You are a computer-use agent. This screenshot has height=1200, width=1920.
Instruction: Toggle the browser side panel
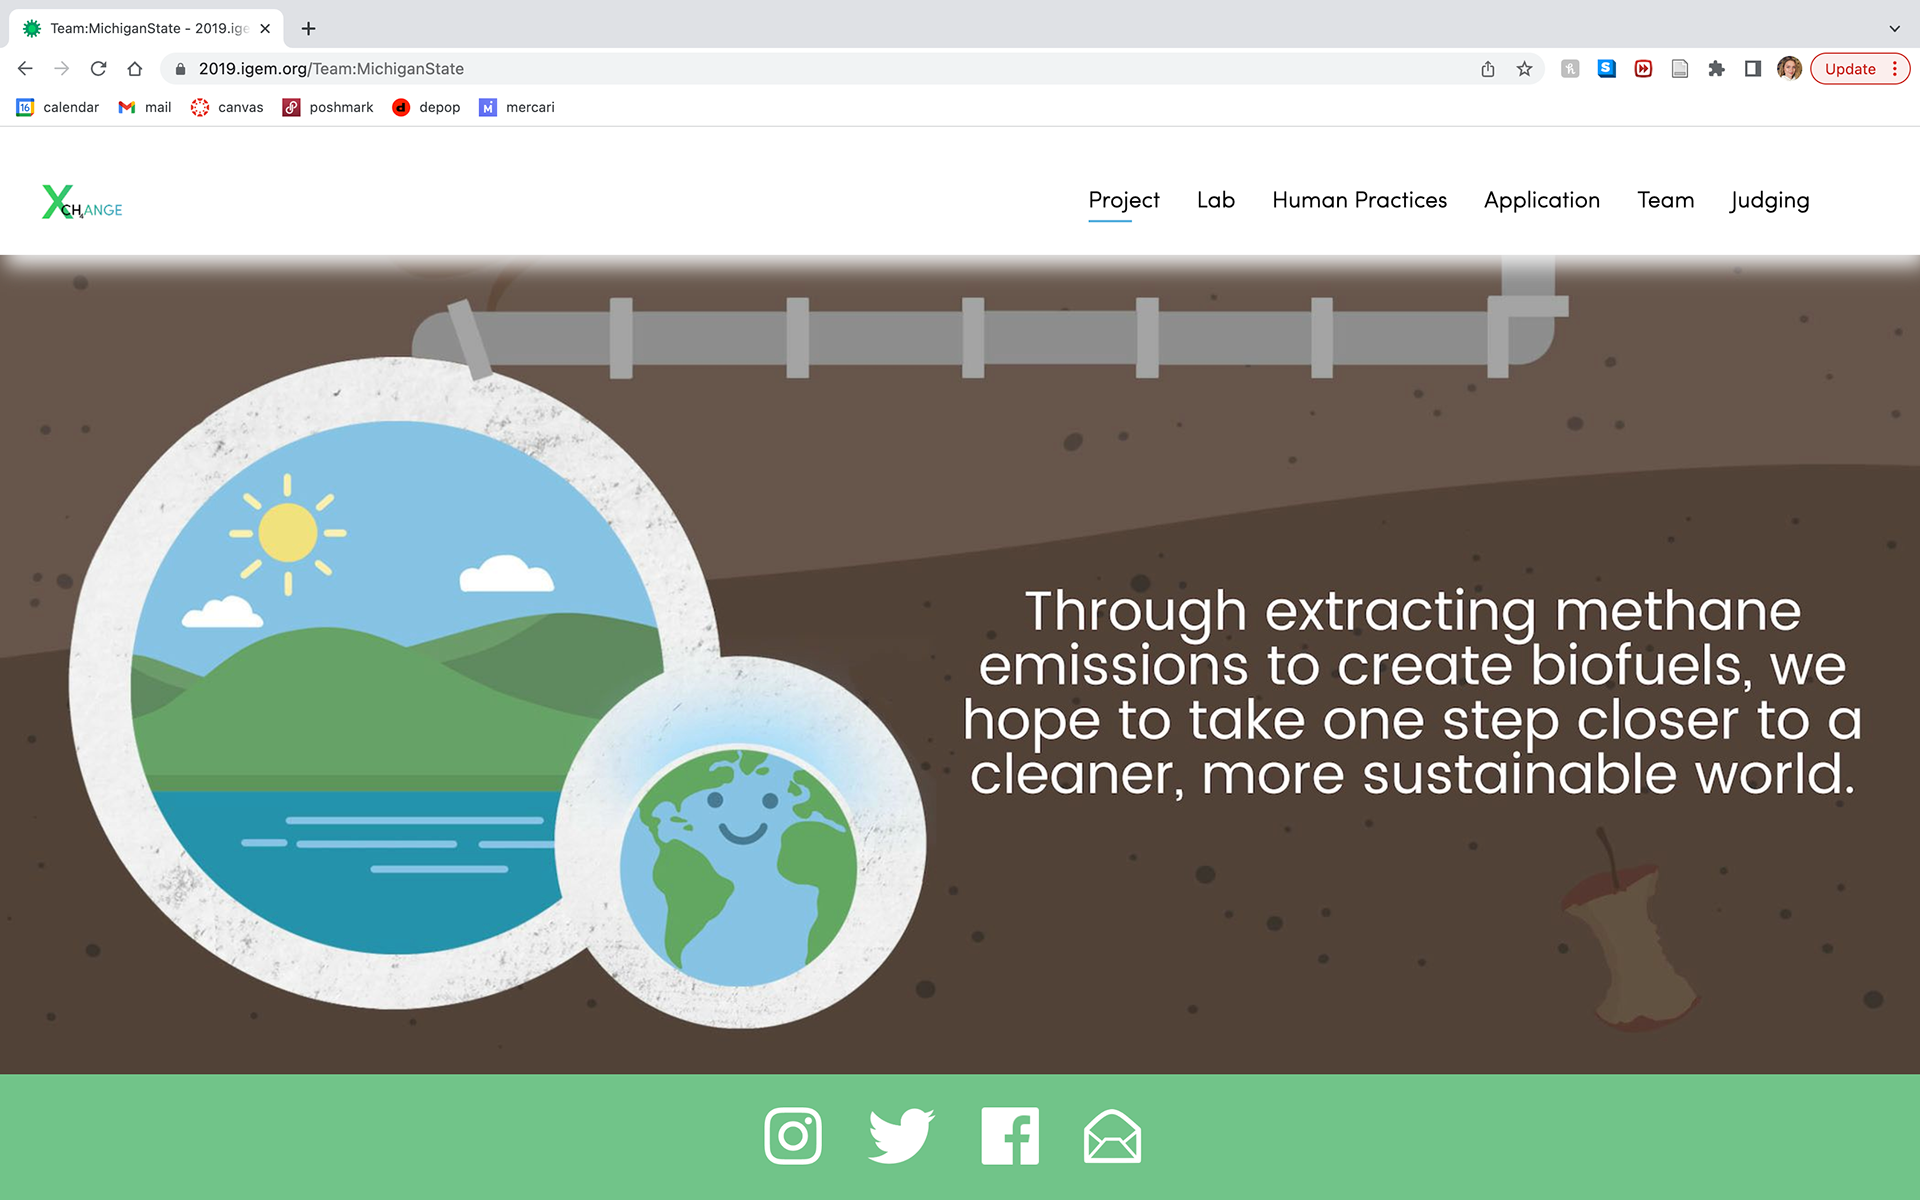pos(1752,69)
